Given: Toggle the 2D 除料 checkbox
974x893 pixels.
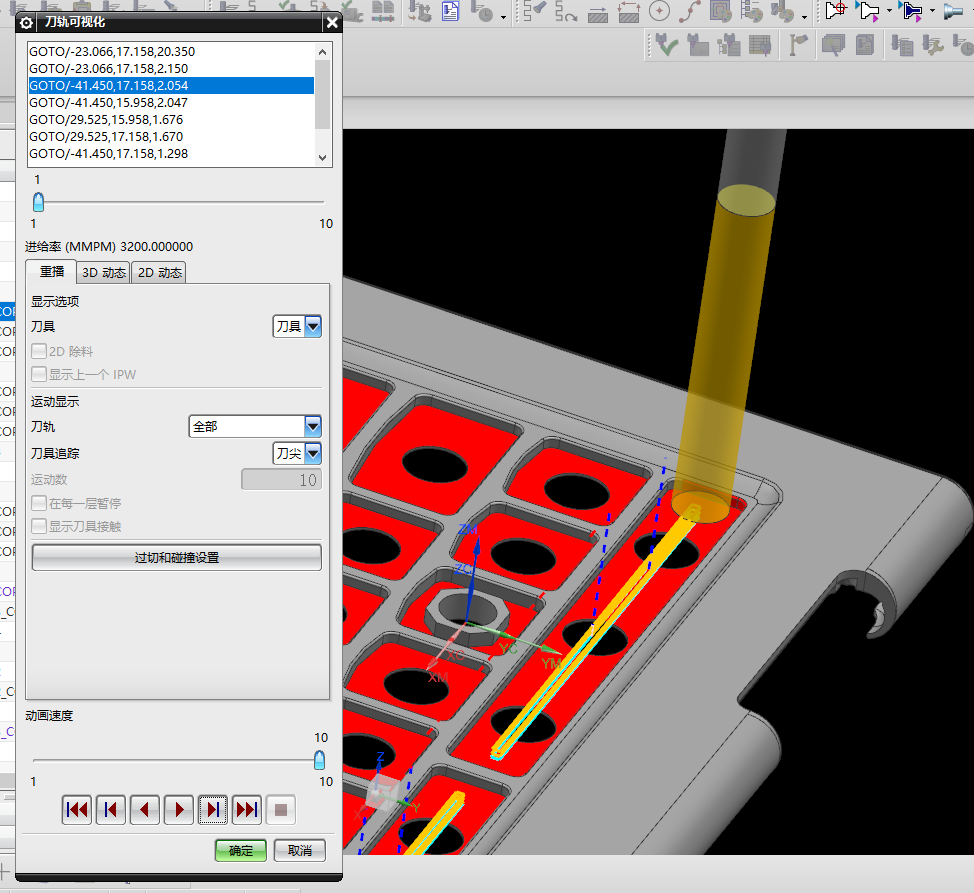Looking at the screenshot, I should pos(39,351).
